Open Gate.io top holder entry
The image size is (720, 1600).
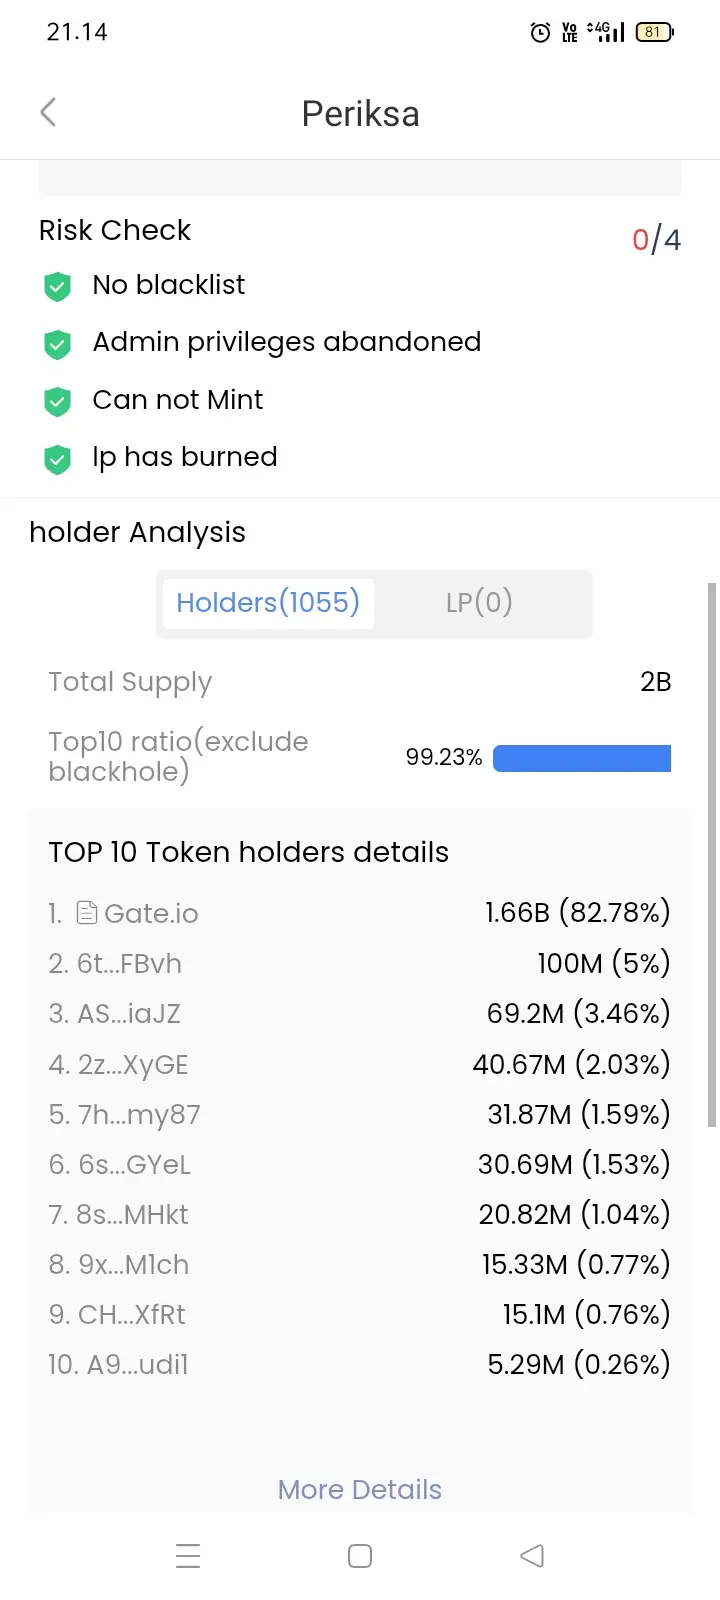[x=360, y=913]
